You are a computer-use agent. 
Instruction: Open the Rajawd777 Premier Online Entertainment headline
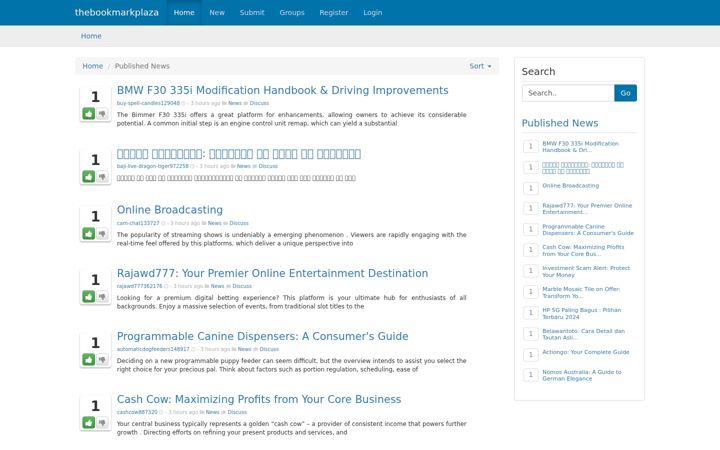(272, 273)
